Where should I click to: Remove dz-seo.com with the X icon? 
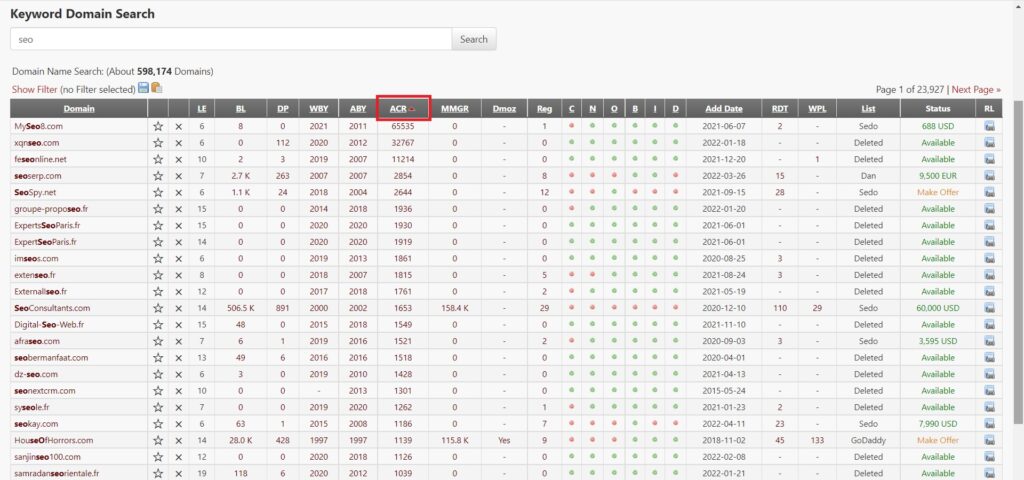(x=178, y=374)
